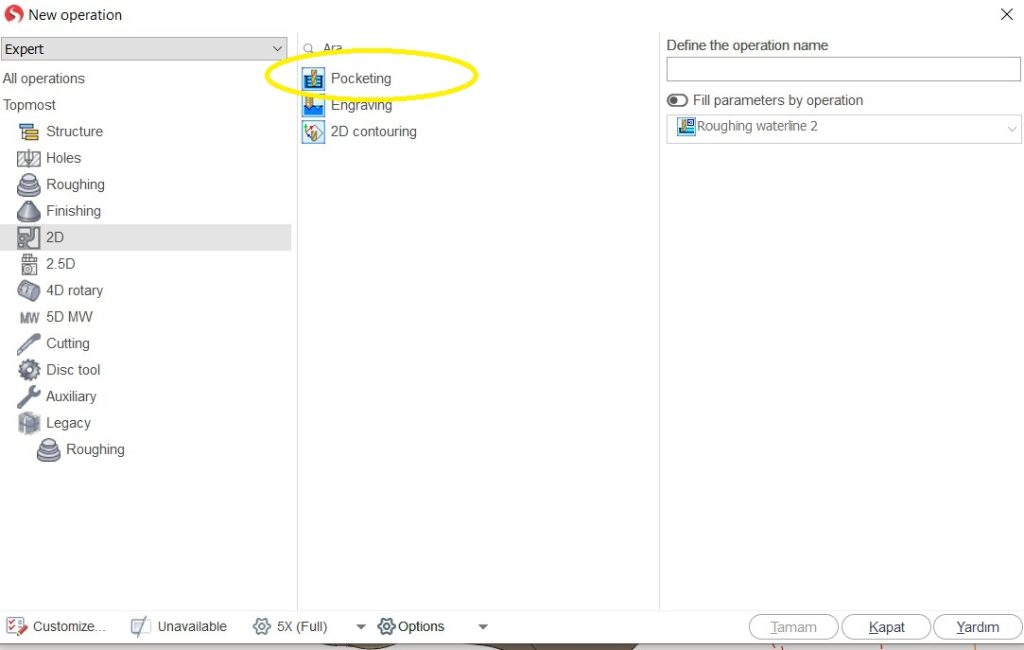Click the Cutting category icon
Viewport: 1024px width, 650px height.
point(29,344)
